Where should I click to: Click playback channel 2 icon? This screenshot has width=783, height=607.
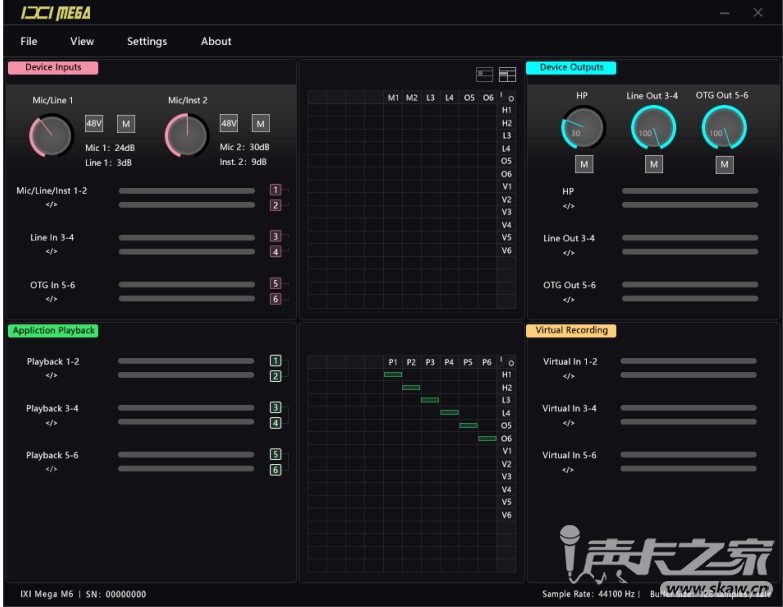[x=275, y=376]
